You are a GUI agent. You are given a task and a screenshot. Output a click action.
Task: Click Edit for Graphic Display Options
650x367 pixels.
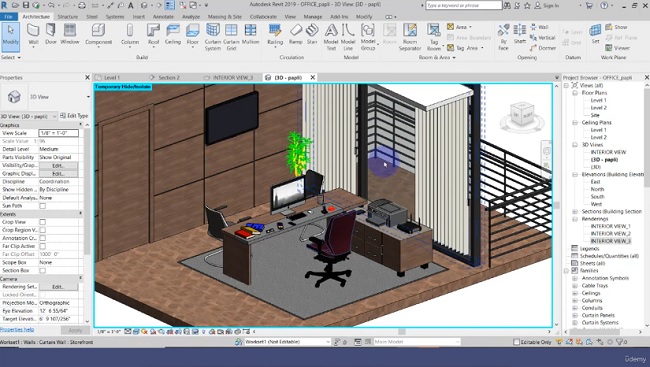[58, 174]
